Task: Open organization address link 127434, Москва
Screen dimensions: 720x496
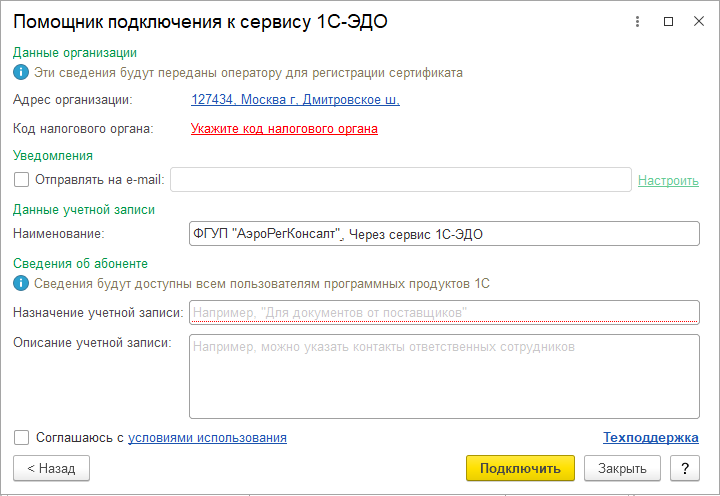Action: pos(295,99)
